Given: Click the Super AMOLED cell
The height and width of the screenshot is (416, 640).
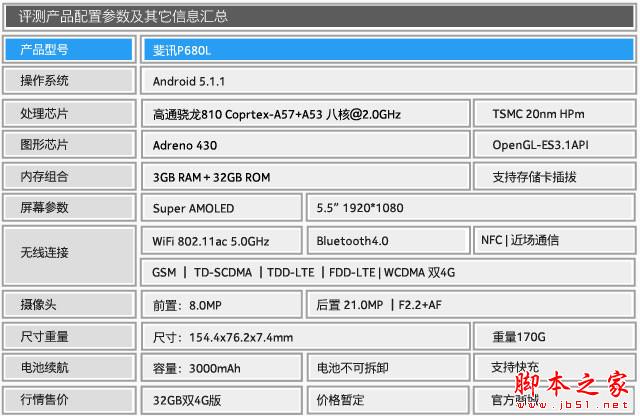Looking at the screenshot, I should click(x=222, y=208).
